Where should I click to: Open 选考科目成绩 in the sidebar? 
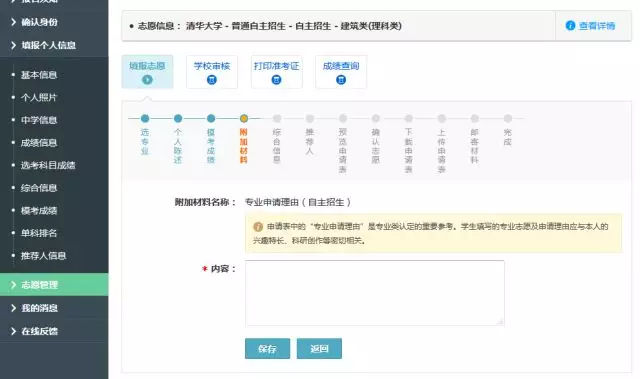pos(48,165)
